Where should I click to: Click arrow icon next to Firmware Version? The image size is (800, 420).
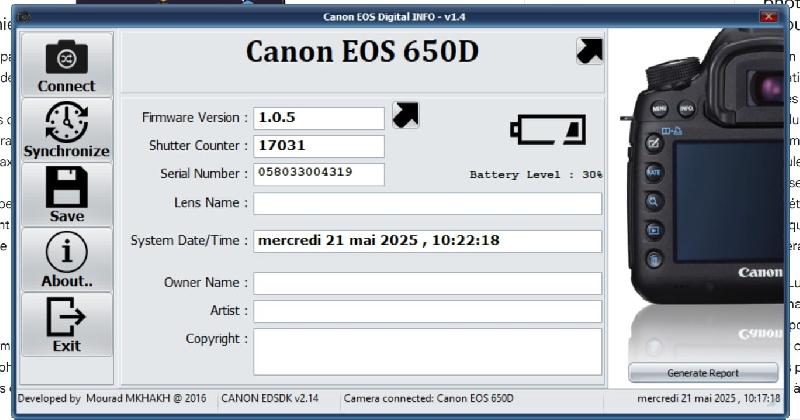pos(406,115)
